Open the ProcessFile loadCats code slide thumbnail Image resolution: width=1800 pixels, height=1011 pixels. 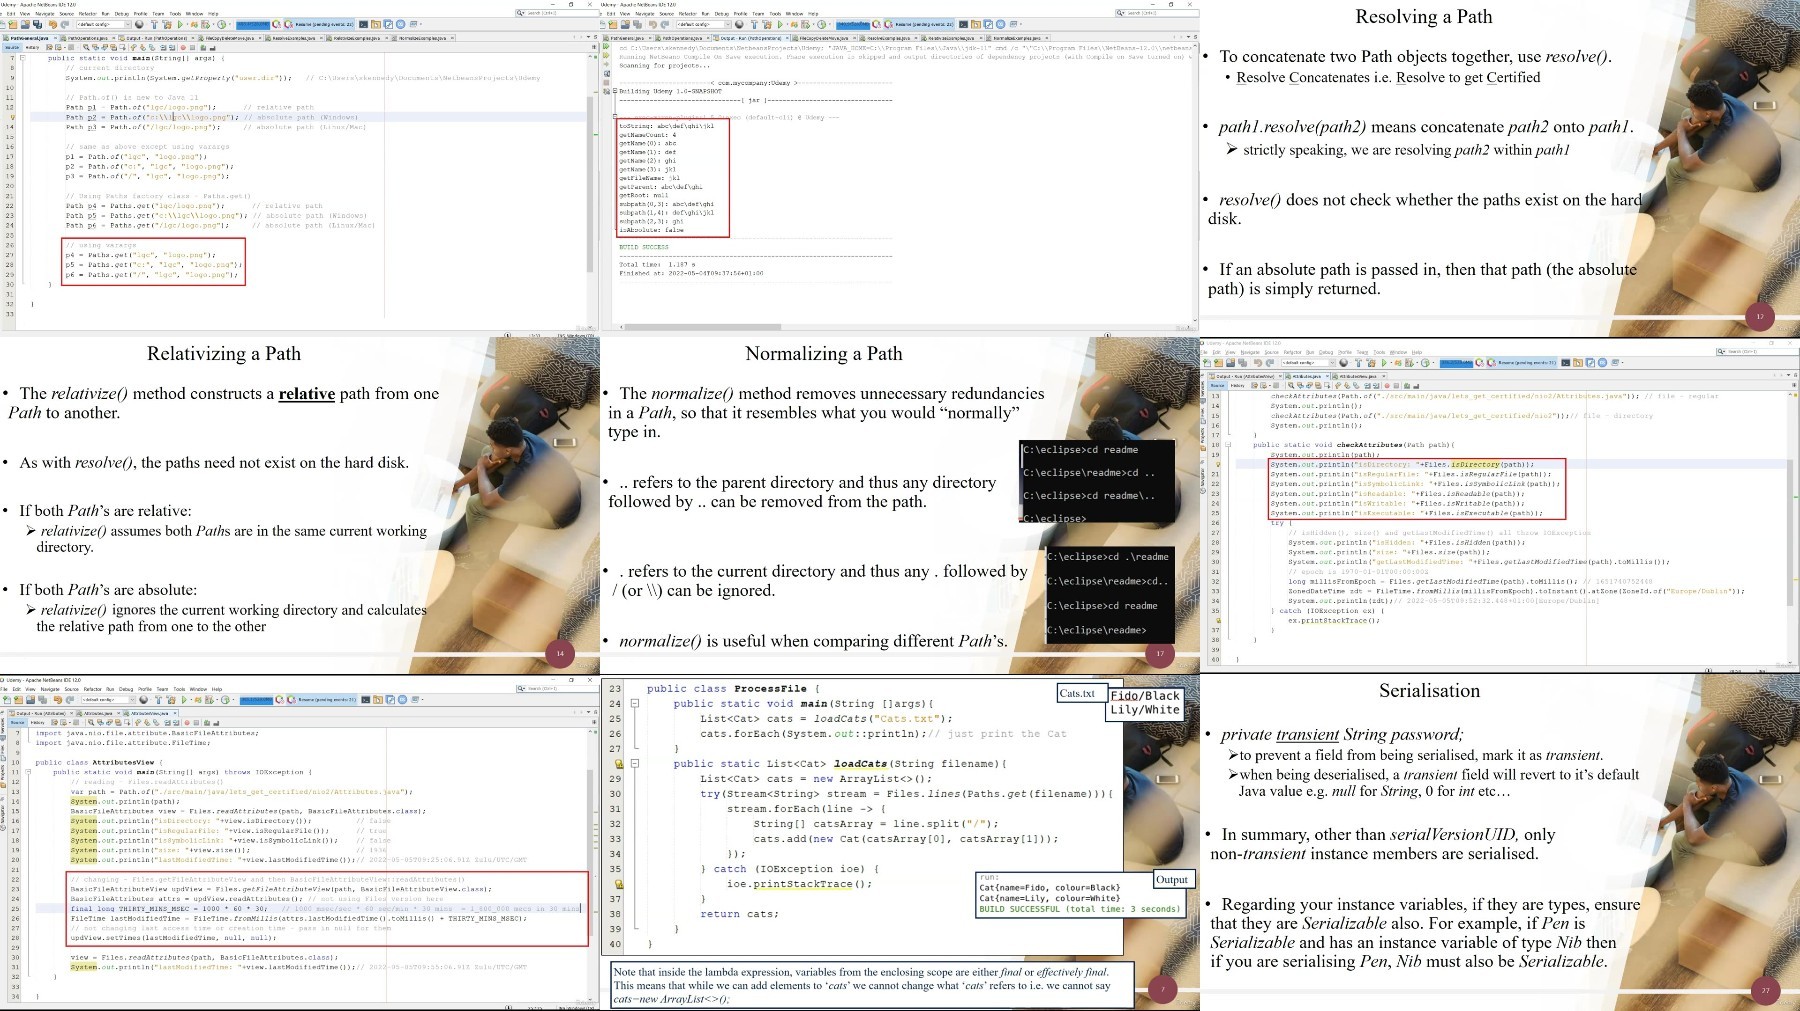pyautogui.click(x=900, y=842)
